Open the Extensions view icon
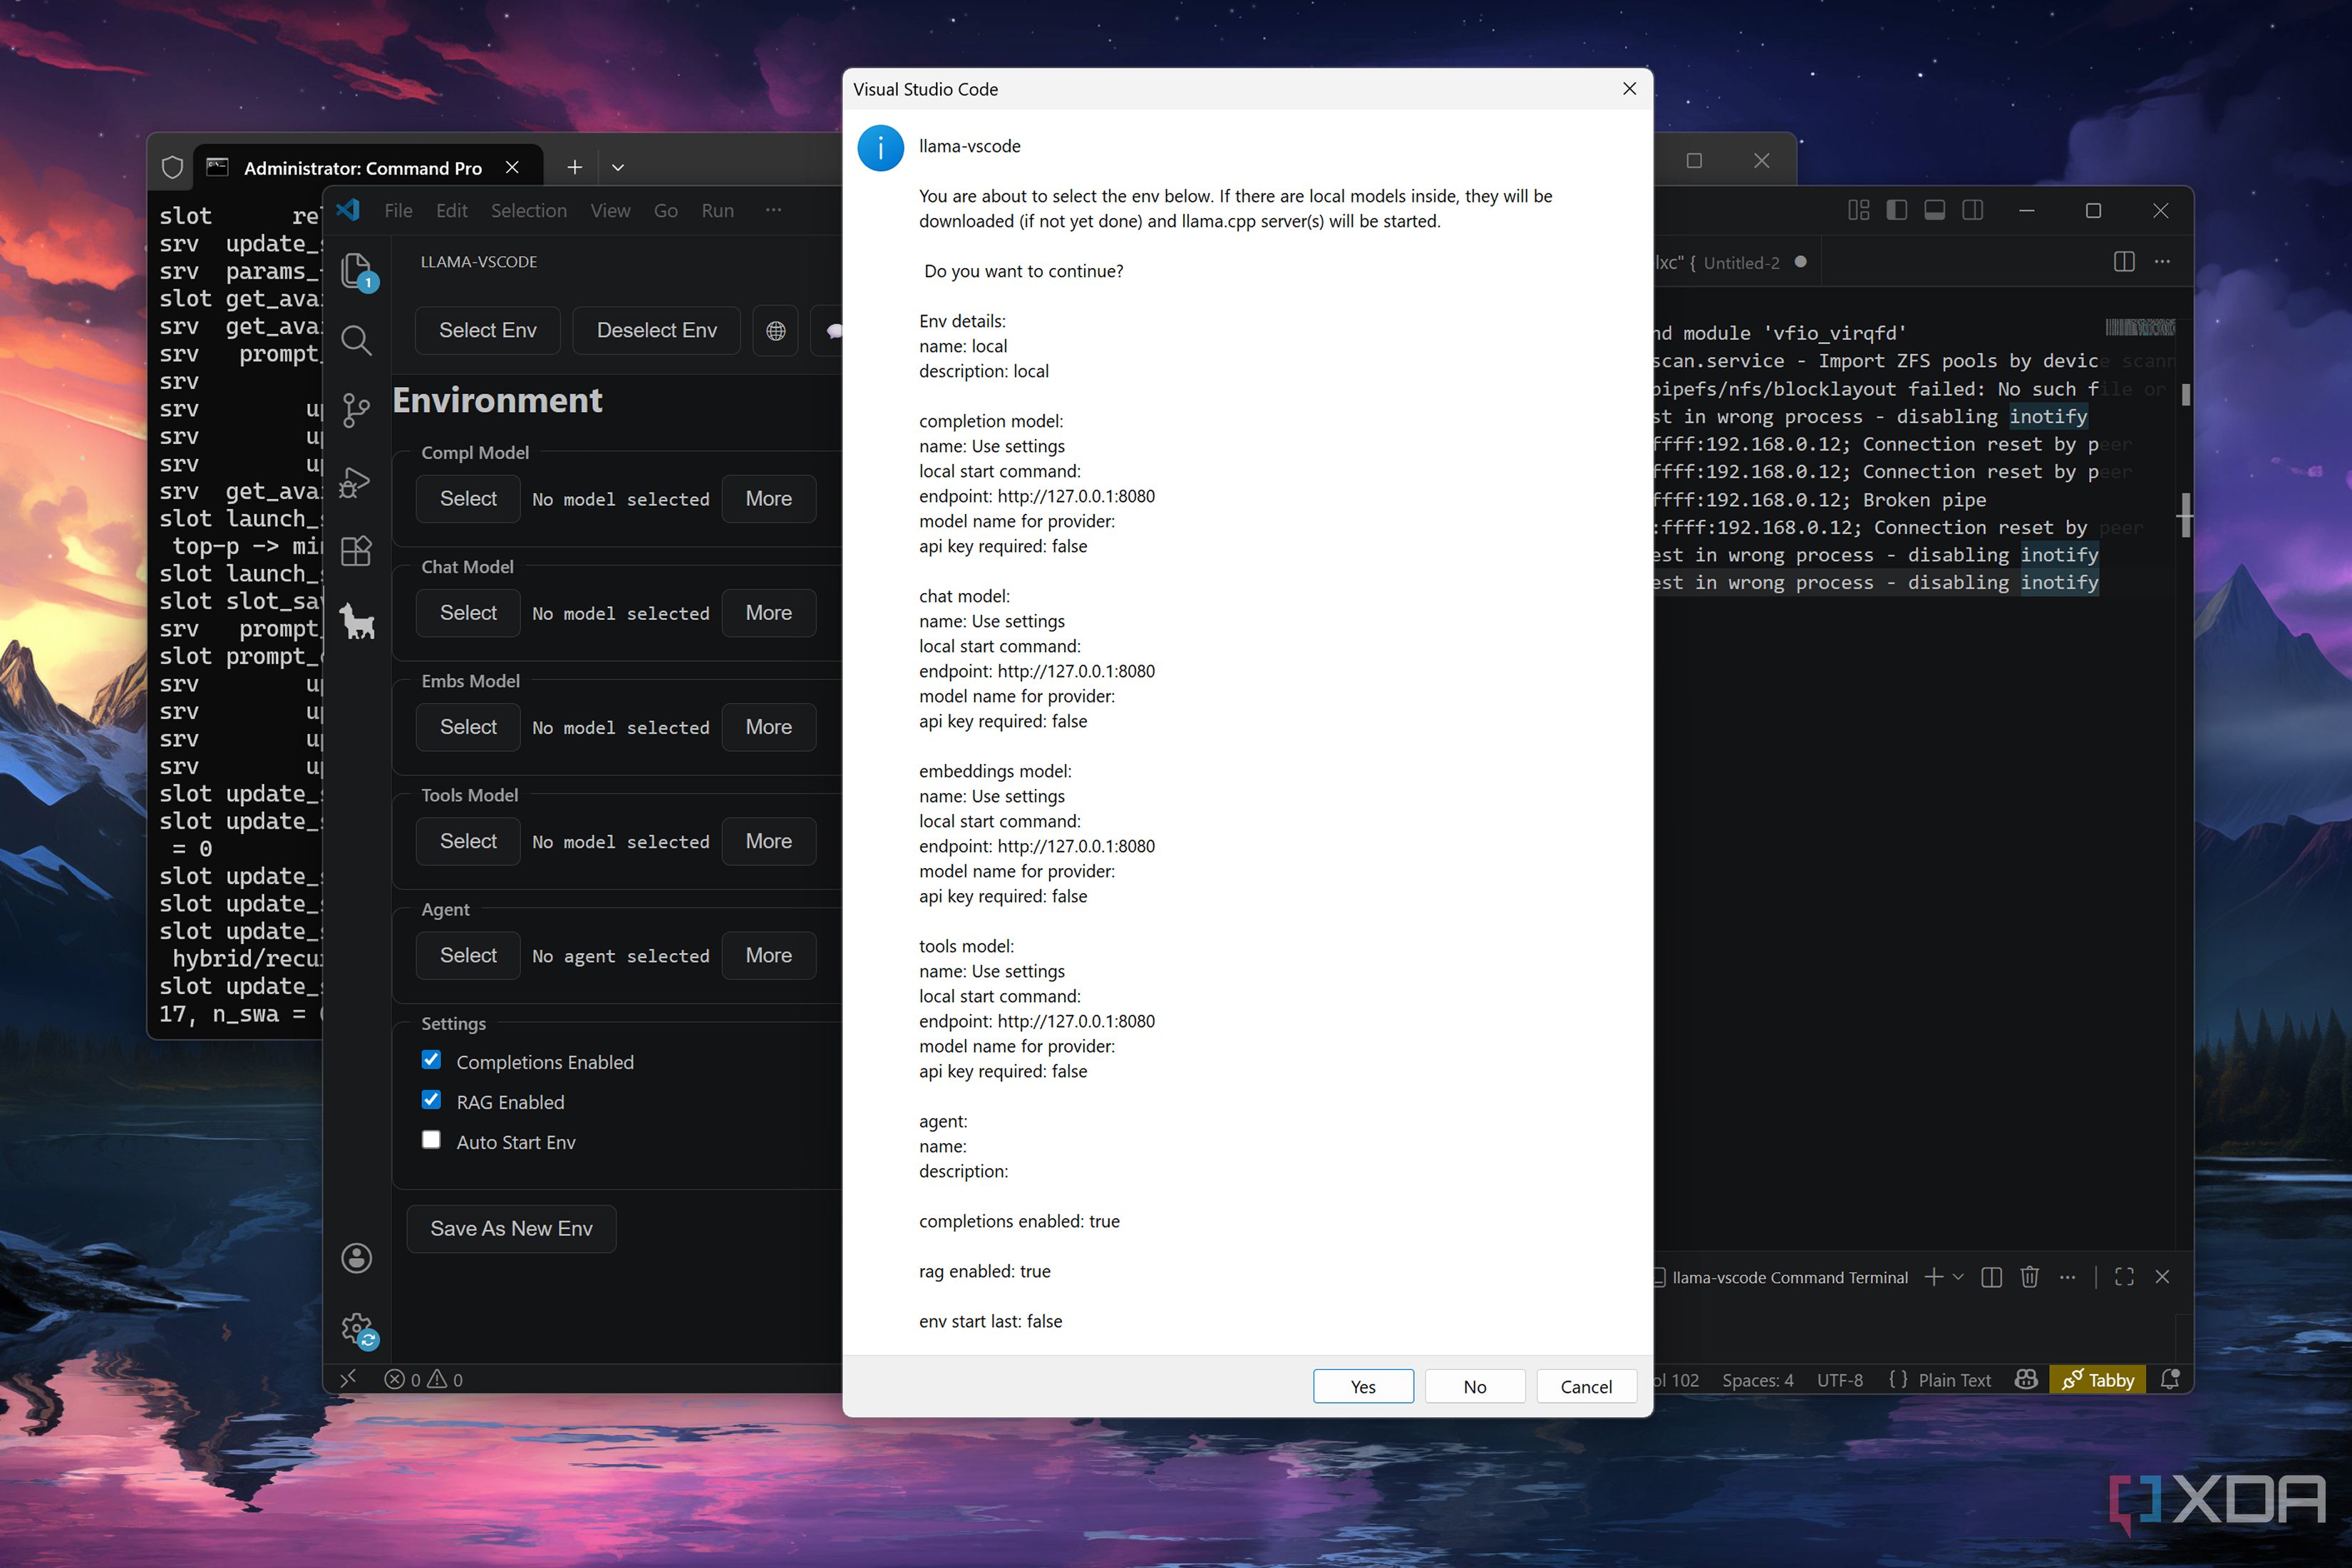2352x1568 pixels. pos(357,551)
